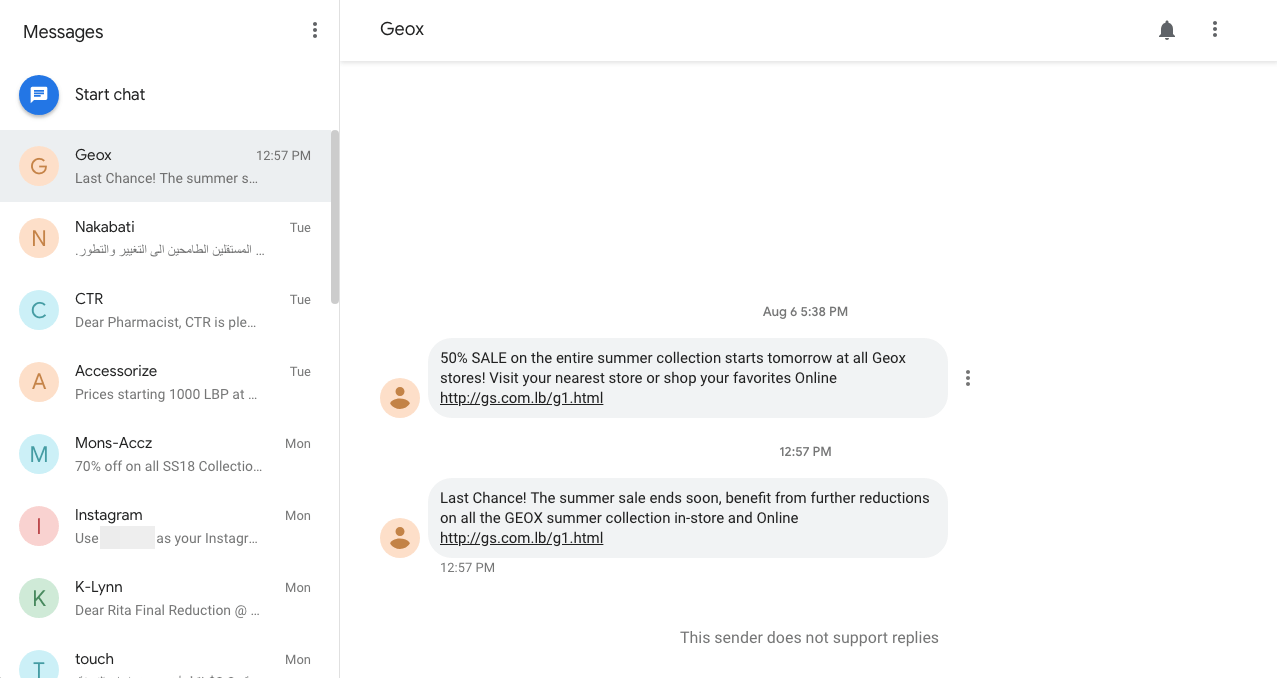Click the conversation list scrollbar
Image resolution: width=1277 pixels, height=678 pixels.
pos(335,216)
